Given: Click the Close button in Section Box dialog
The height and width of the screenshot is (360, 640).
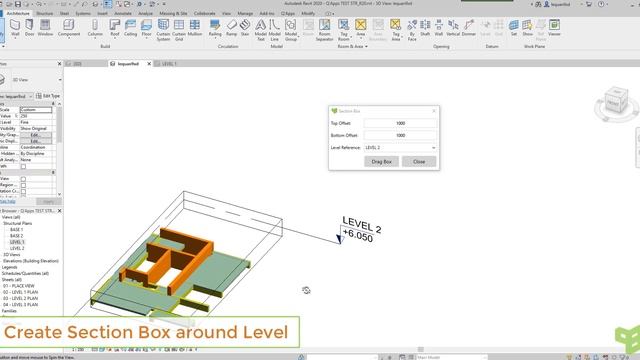Looking at the screenshot, I should click(x=419, y=162).
